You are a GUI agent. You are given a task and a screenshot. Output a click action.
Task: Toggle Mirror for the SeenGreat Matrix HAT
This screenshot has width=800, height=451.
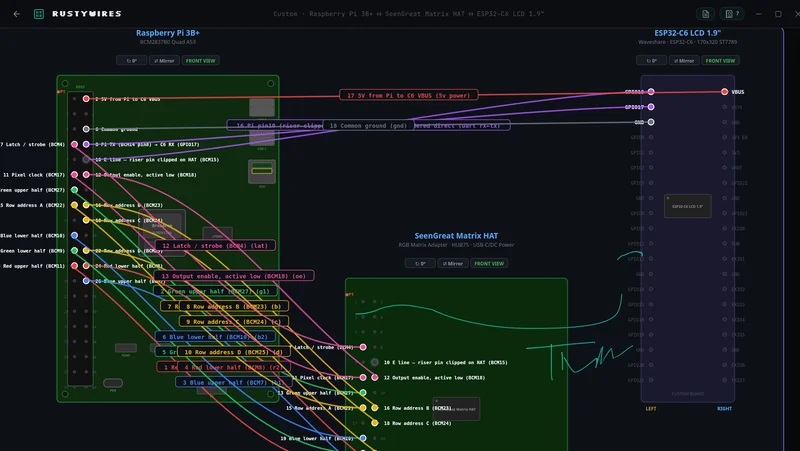pyautogui.click(x=451, y=263)
